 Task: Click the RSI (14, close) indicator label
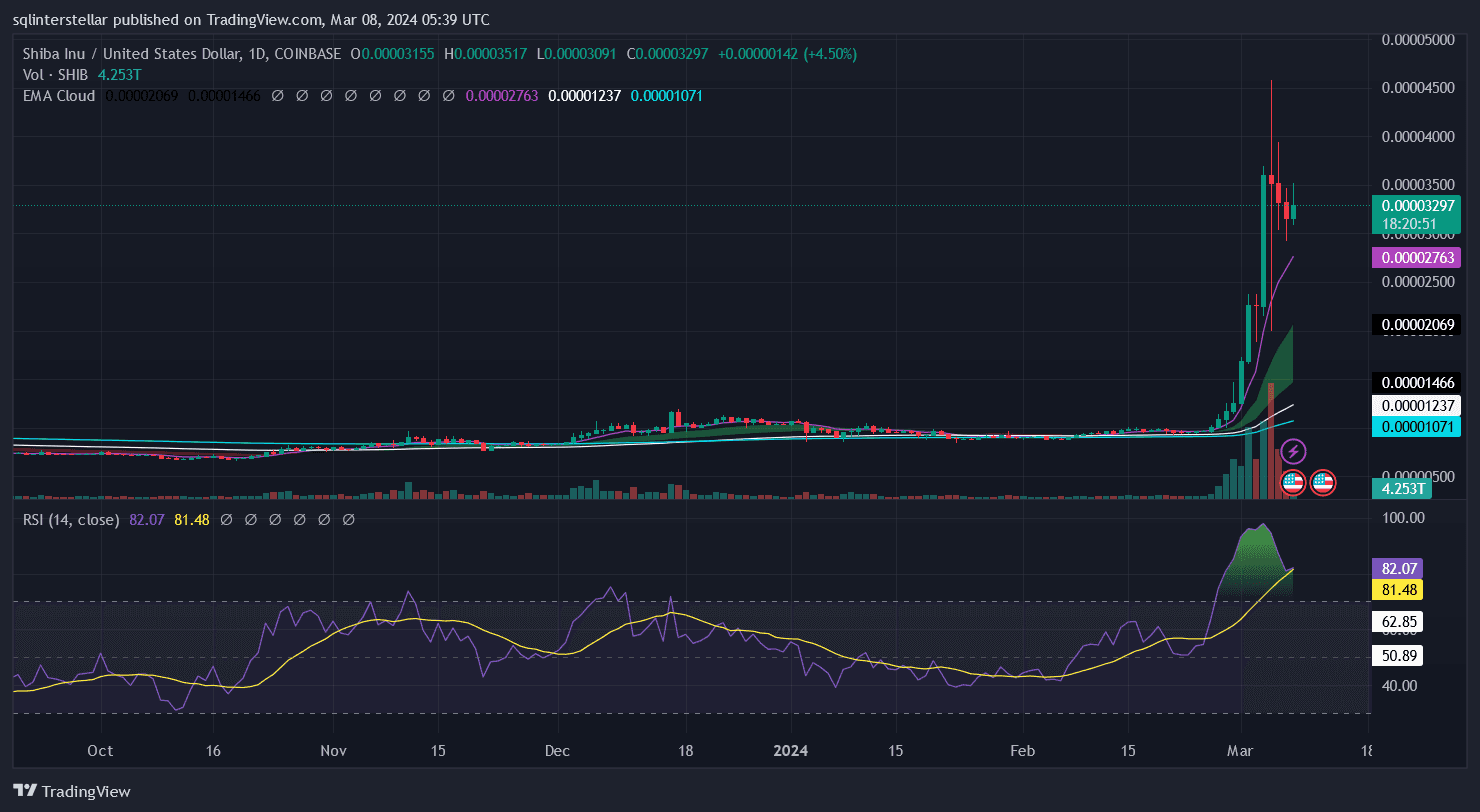[x=71, y=520]
